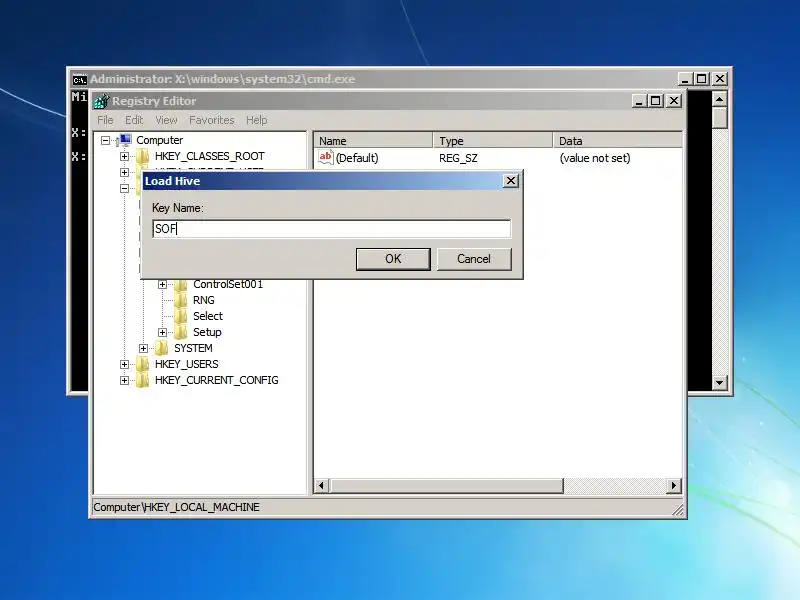Close the Load Hive dialog
Viewport: 800px width, 600px height.
pyautogui.click(x=511, y=181)
